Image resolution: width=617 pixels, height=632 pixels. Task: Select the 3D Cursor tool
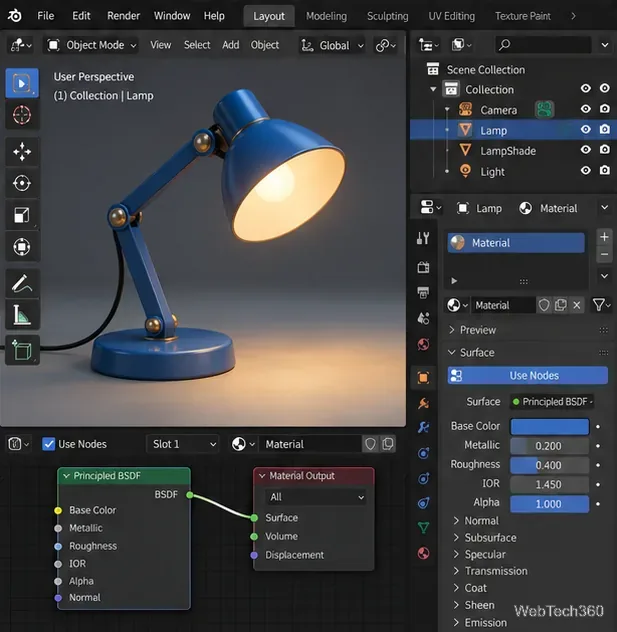[x=22, y=115]
